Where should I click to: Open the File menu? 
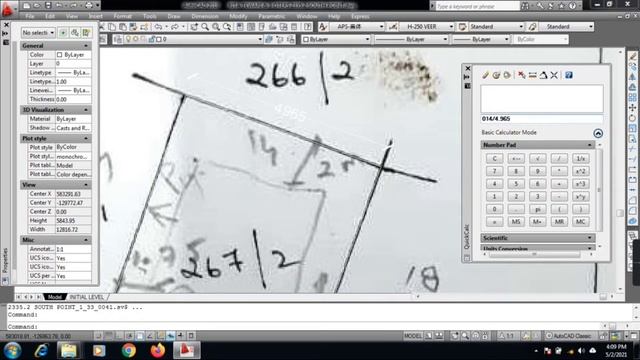(x=30, y=16)
